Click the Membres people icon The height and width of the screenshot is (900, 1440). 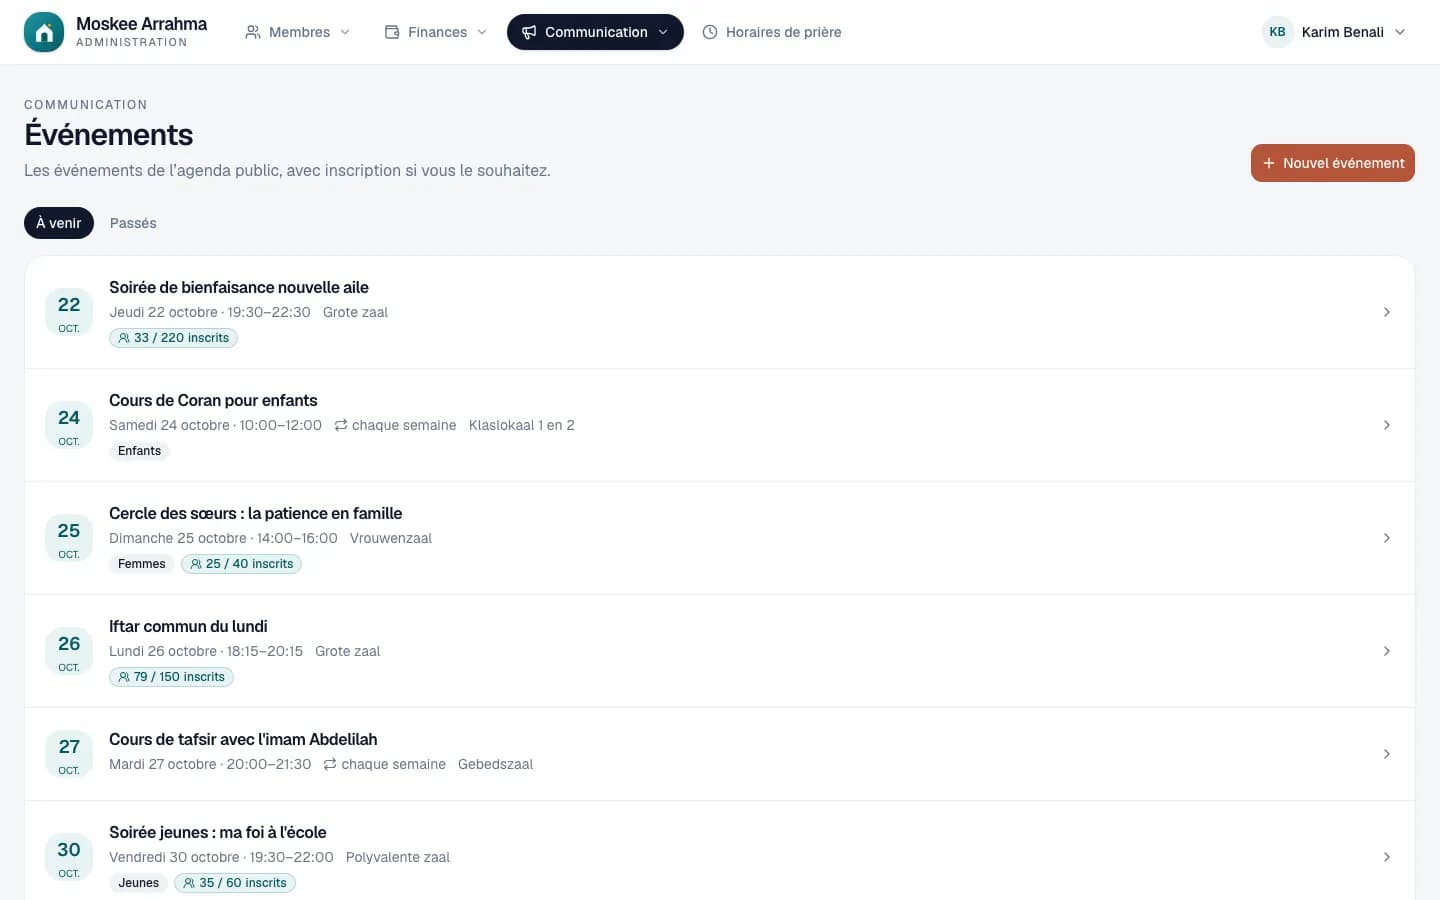coord(253,32)
